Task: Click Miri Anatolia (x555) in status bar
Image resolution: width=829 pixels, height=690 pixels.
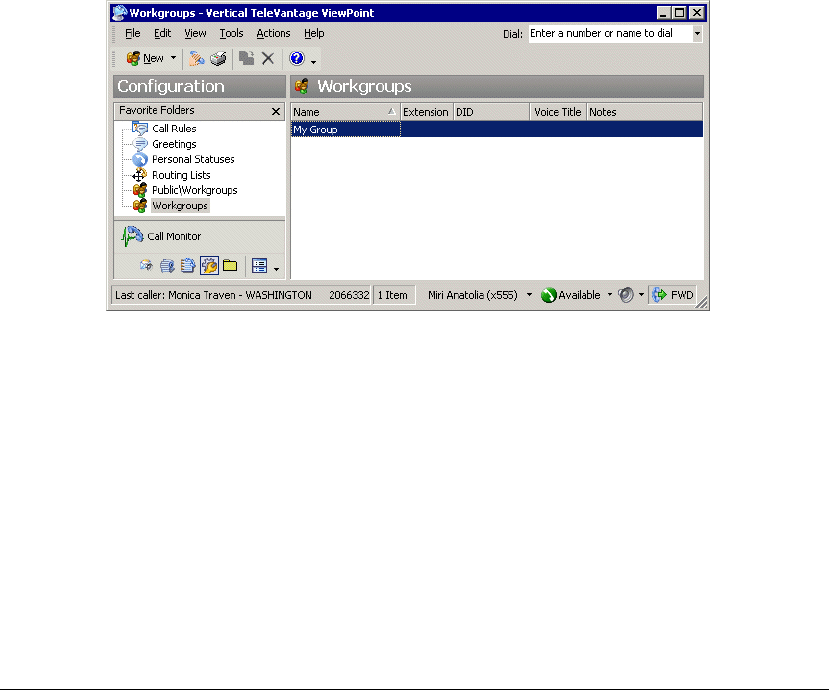Action: click(x=473, y=295)
